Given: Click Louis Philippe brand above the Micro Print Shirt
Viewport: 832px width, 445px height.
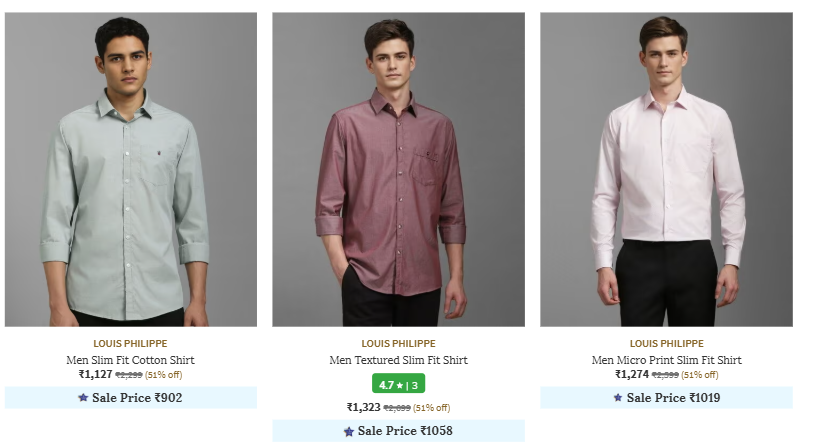Looking at the screenshot, I should coord(666,343).
